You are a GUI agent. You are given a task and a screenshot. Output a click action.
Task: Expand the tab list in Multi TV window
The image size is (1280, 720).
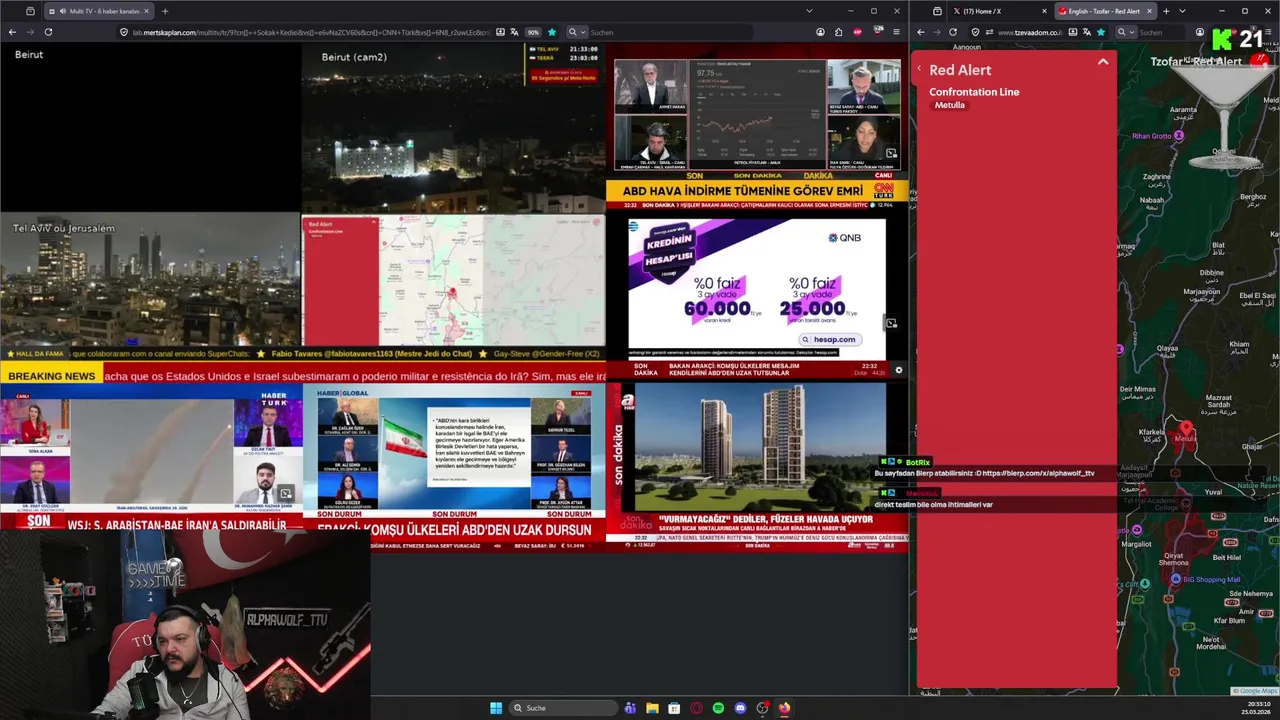(x=809, y=11)
